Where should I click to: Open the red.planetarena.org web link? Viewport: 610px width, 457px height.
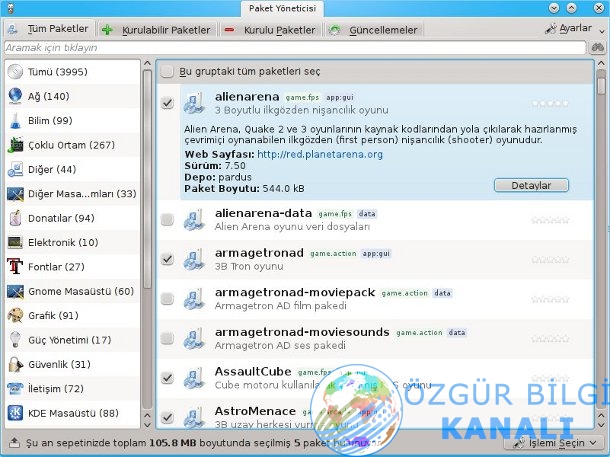(x=319, y=154)
